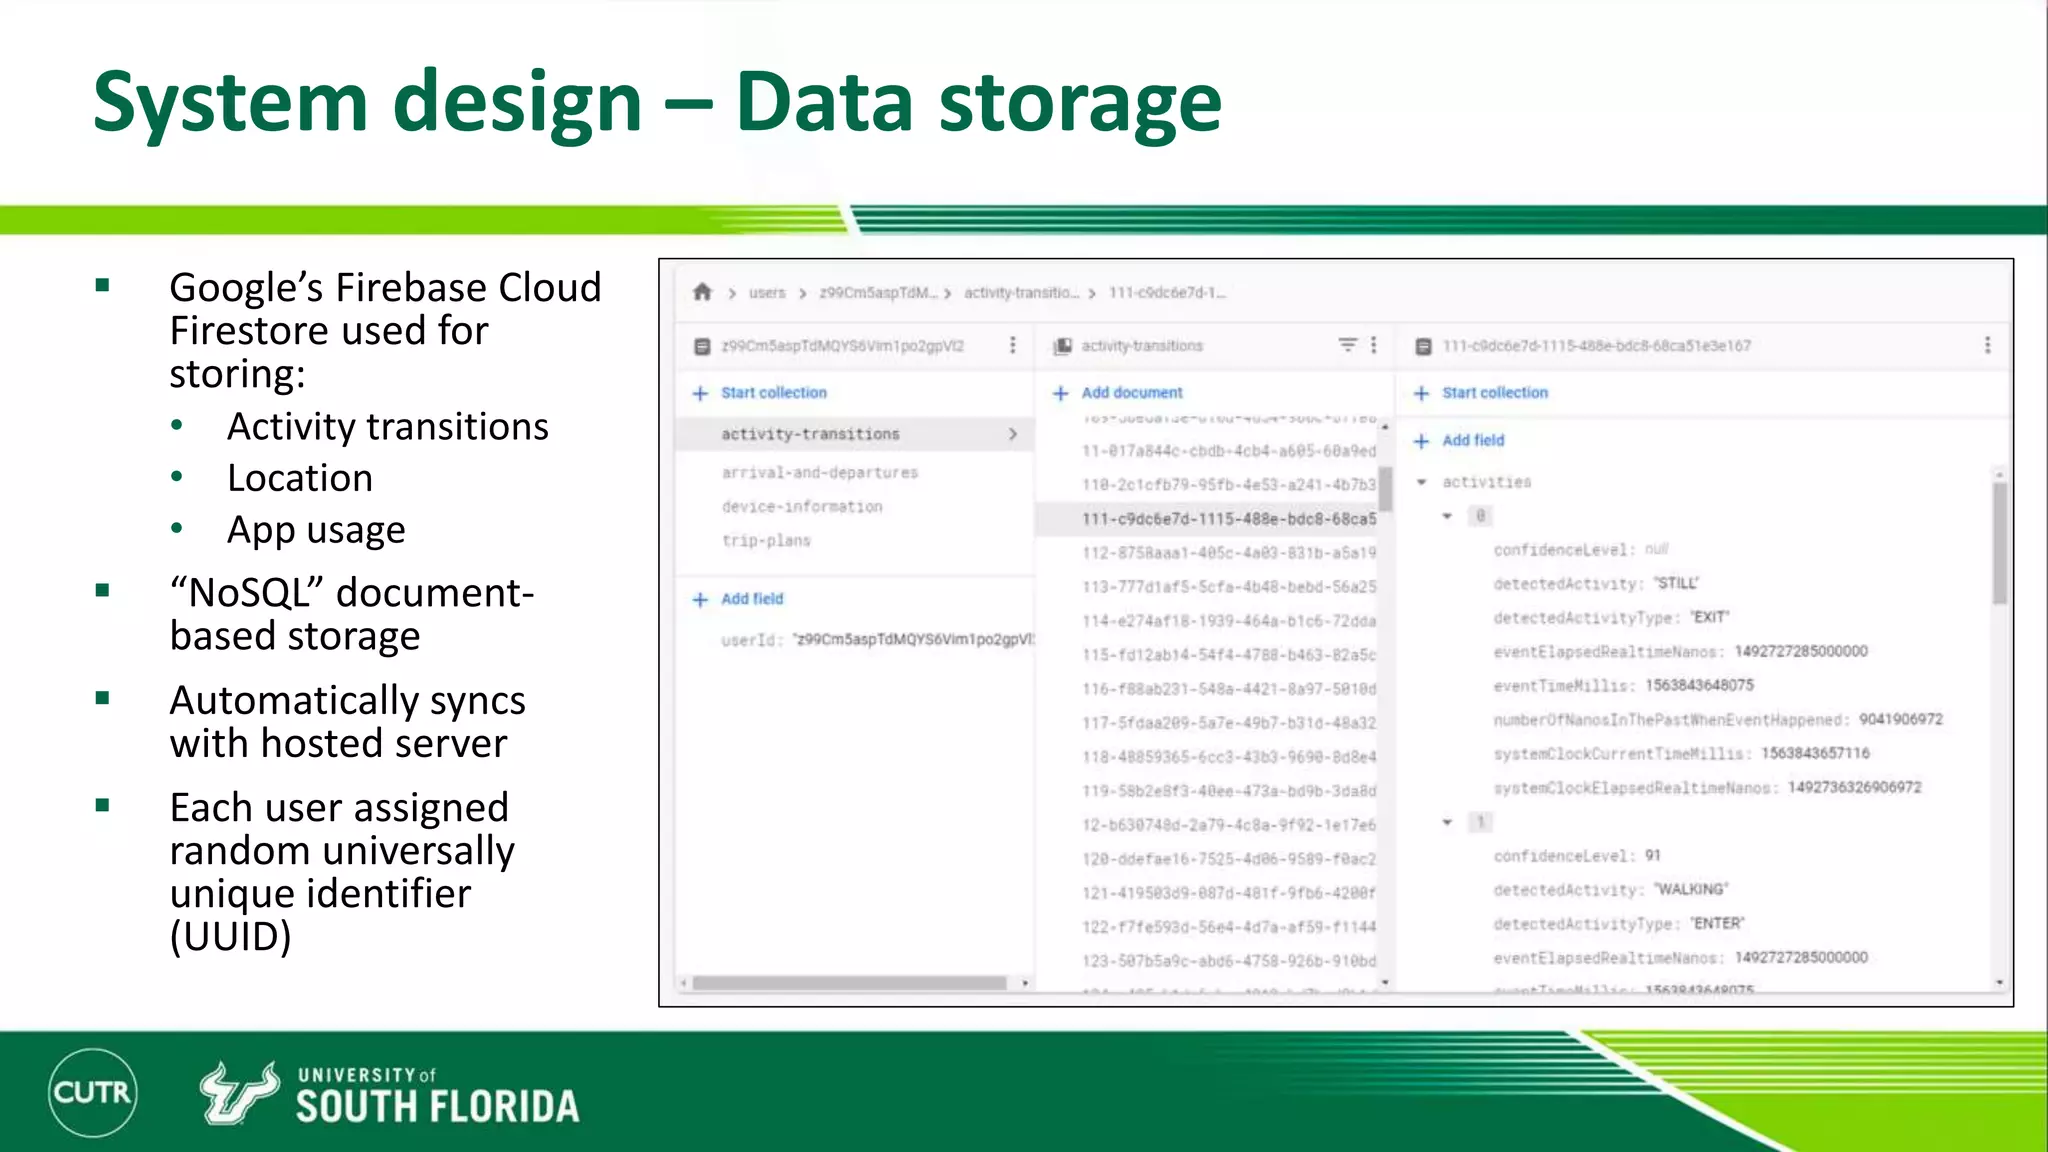
Task: Open document 110-2c1cfb79-95fb-4e53
Action: (1229, 485)
